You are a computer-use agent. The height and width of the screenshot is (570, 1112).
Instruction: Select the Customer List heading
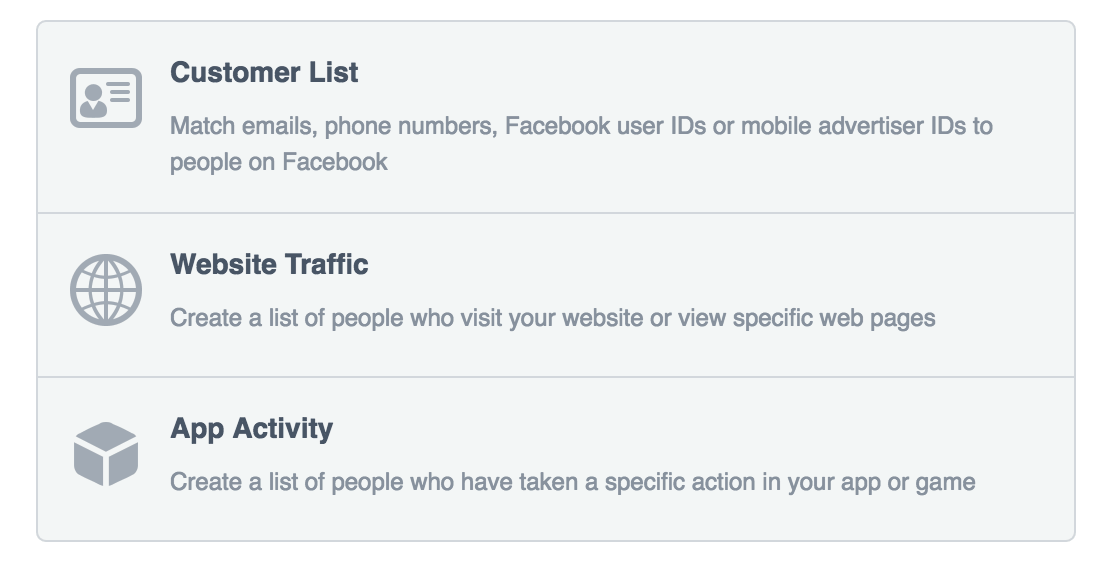click(264, 73)
